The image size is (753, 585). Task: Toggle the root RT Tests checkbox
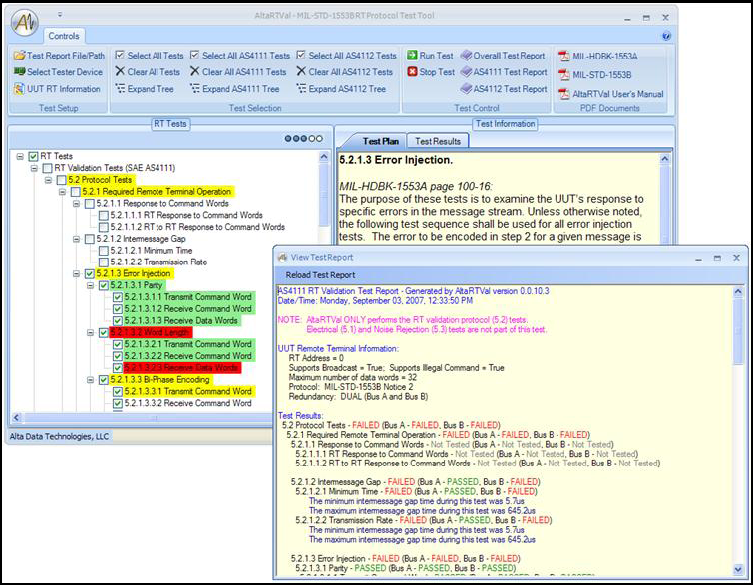[33, 156]
